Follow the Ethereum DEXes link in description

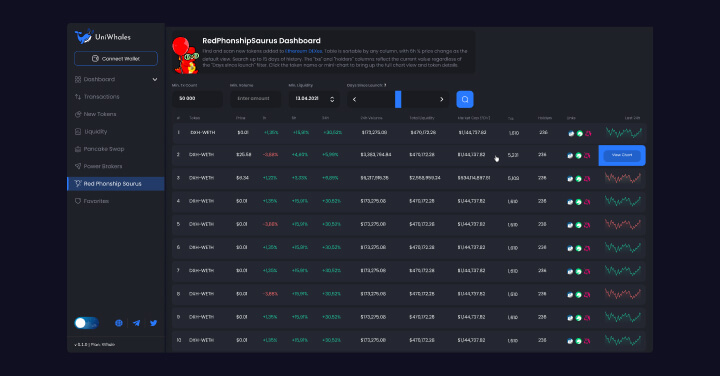tap(304, 51)
